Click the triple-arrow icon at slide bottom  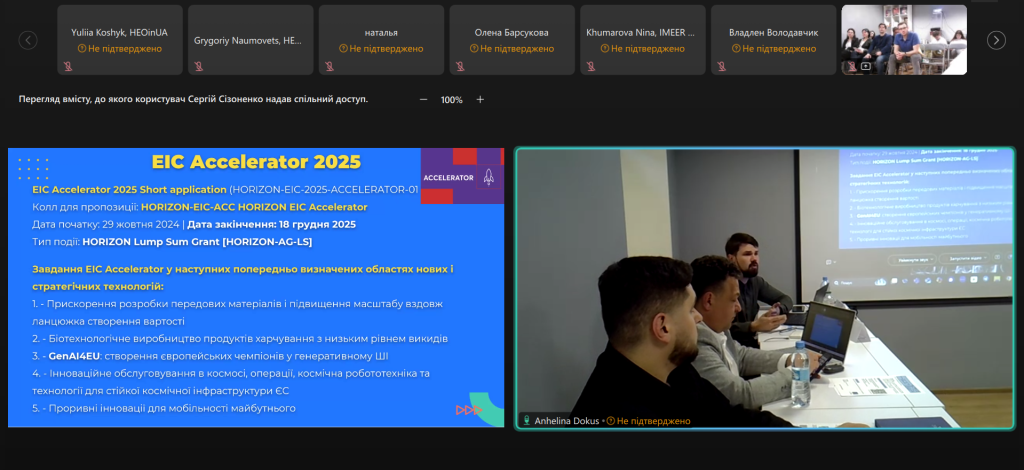469,410
